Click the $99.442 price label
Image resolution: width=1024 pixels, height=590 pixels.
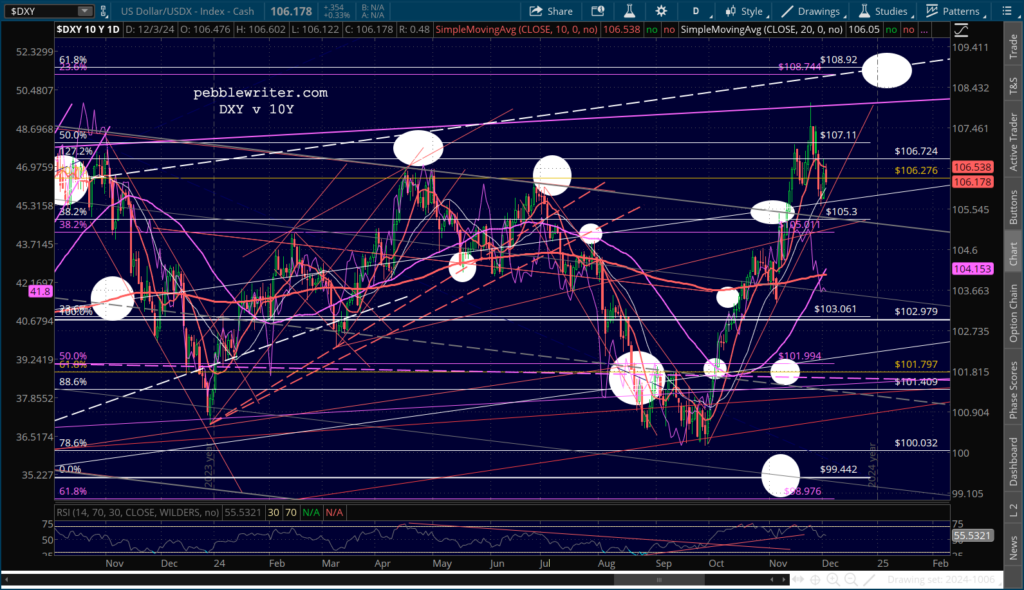[839, 469]
